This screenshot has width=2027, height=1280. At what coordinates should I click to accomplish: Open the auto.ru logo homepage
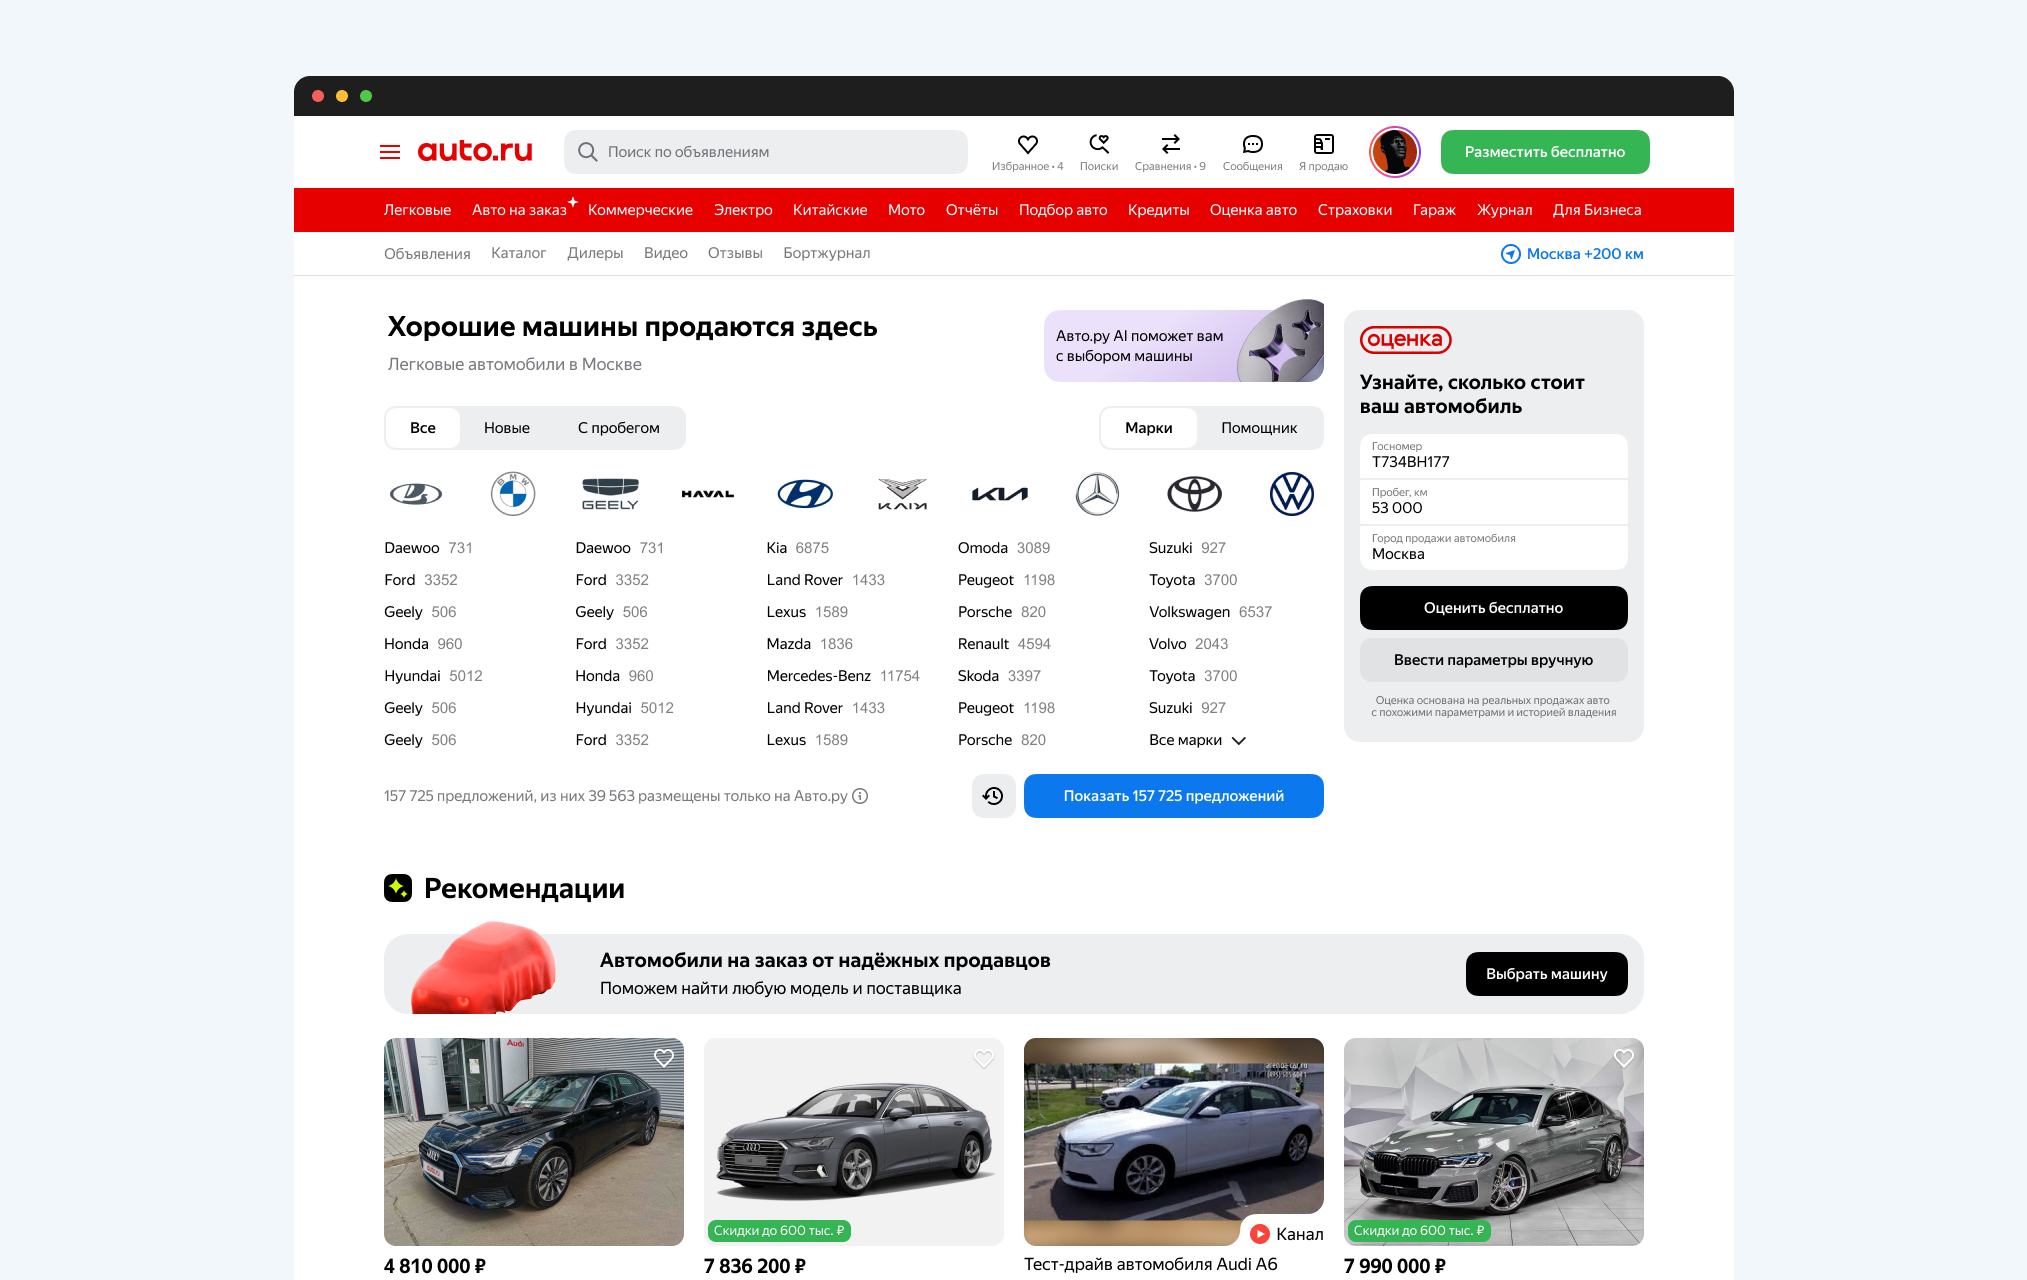tap(475, 151)
